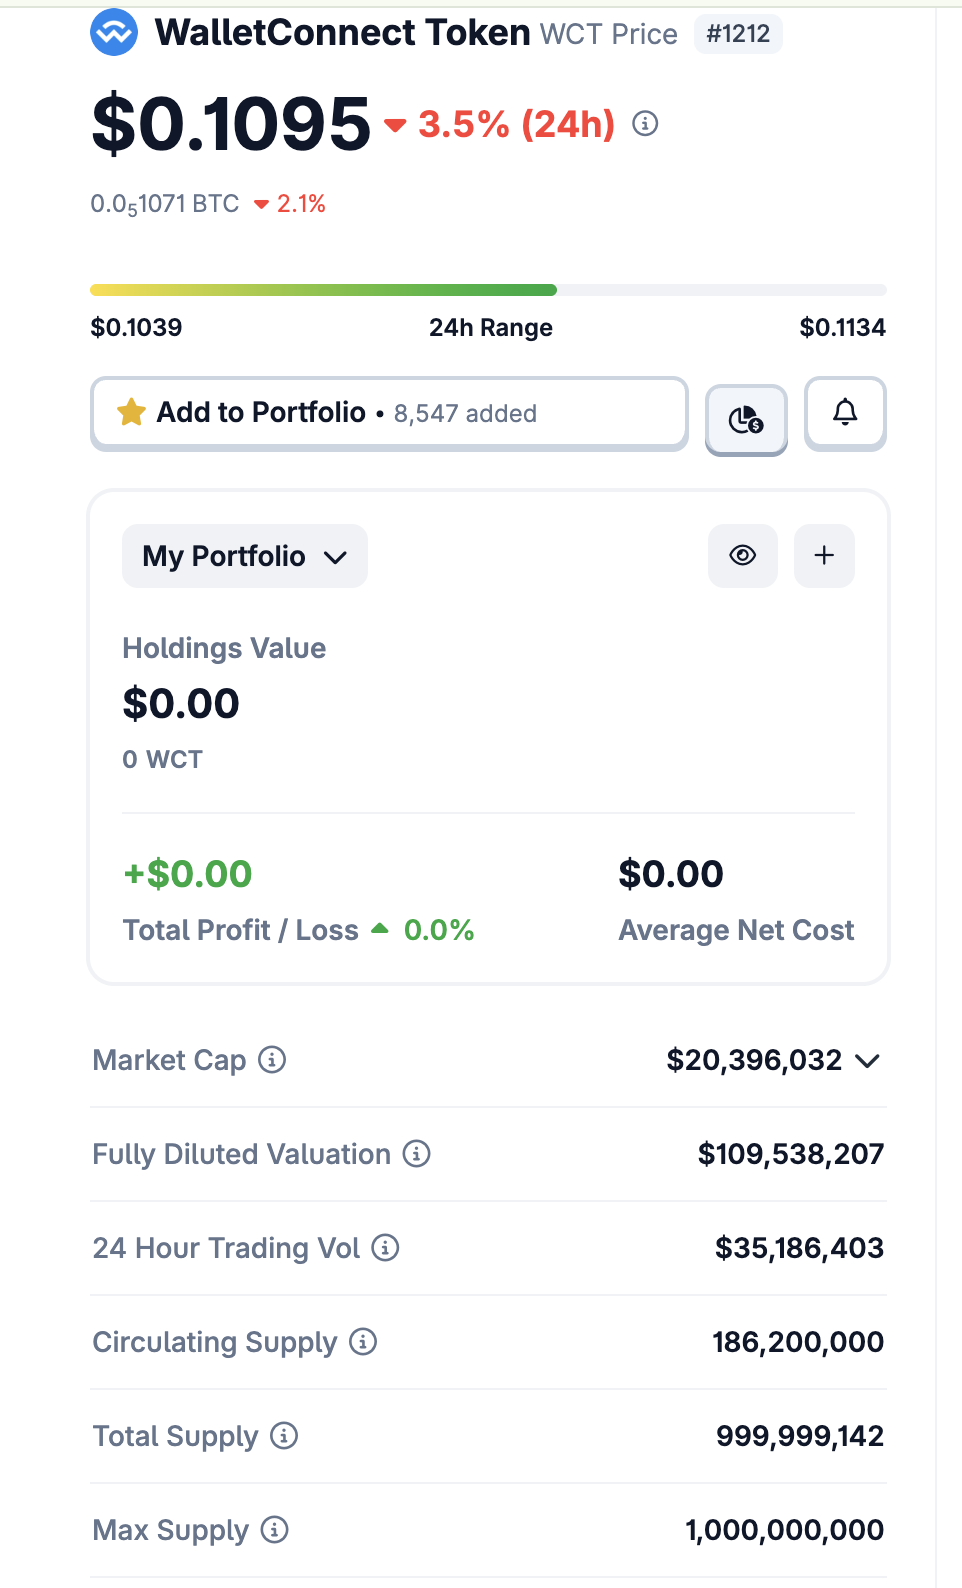Image resolution: width=962 pixels, height=1588 pixels.
Task: Click the info icon beside 24h change
Action: 645,124
